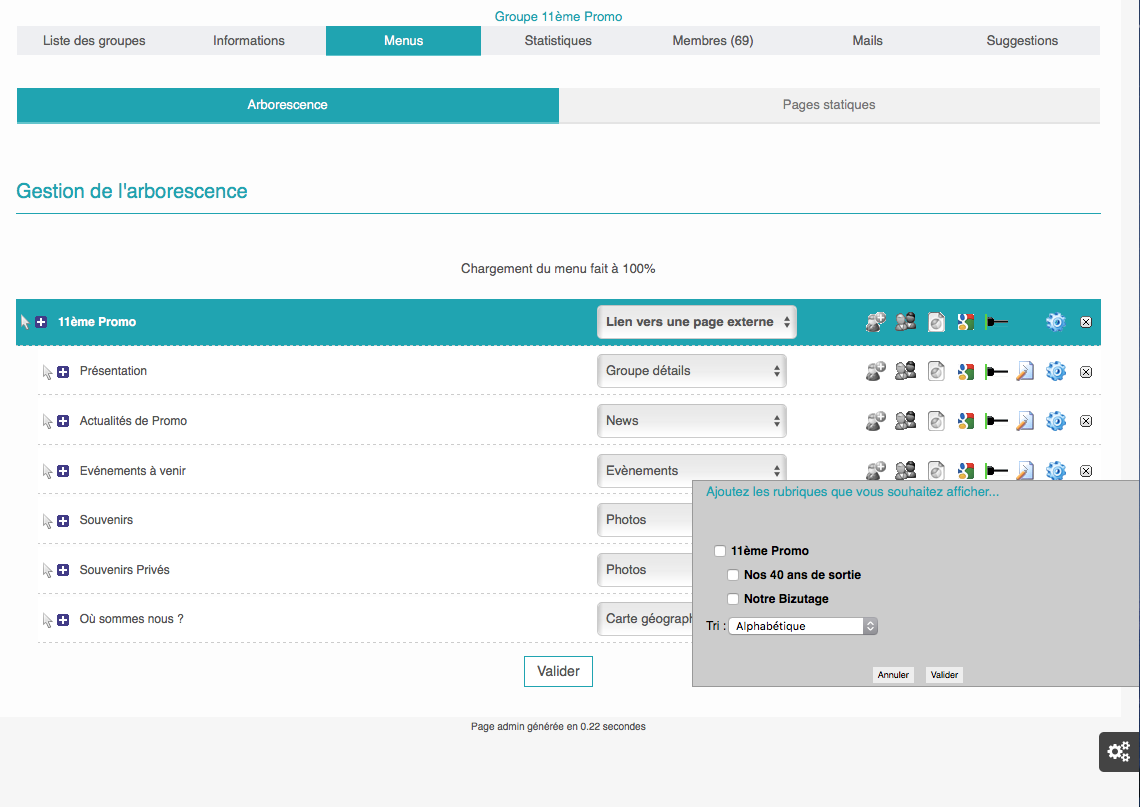Image resolution: width=1140 pixels, height=807 pixels.
Task: Switch to the Statistiques tab
Action: pyautogui.click(x=558, y=41)
